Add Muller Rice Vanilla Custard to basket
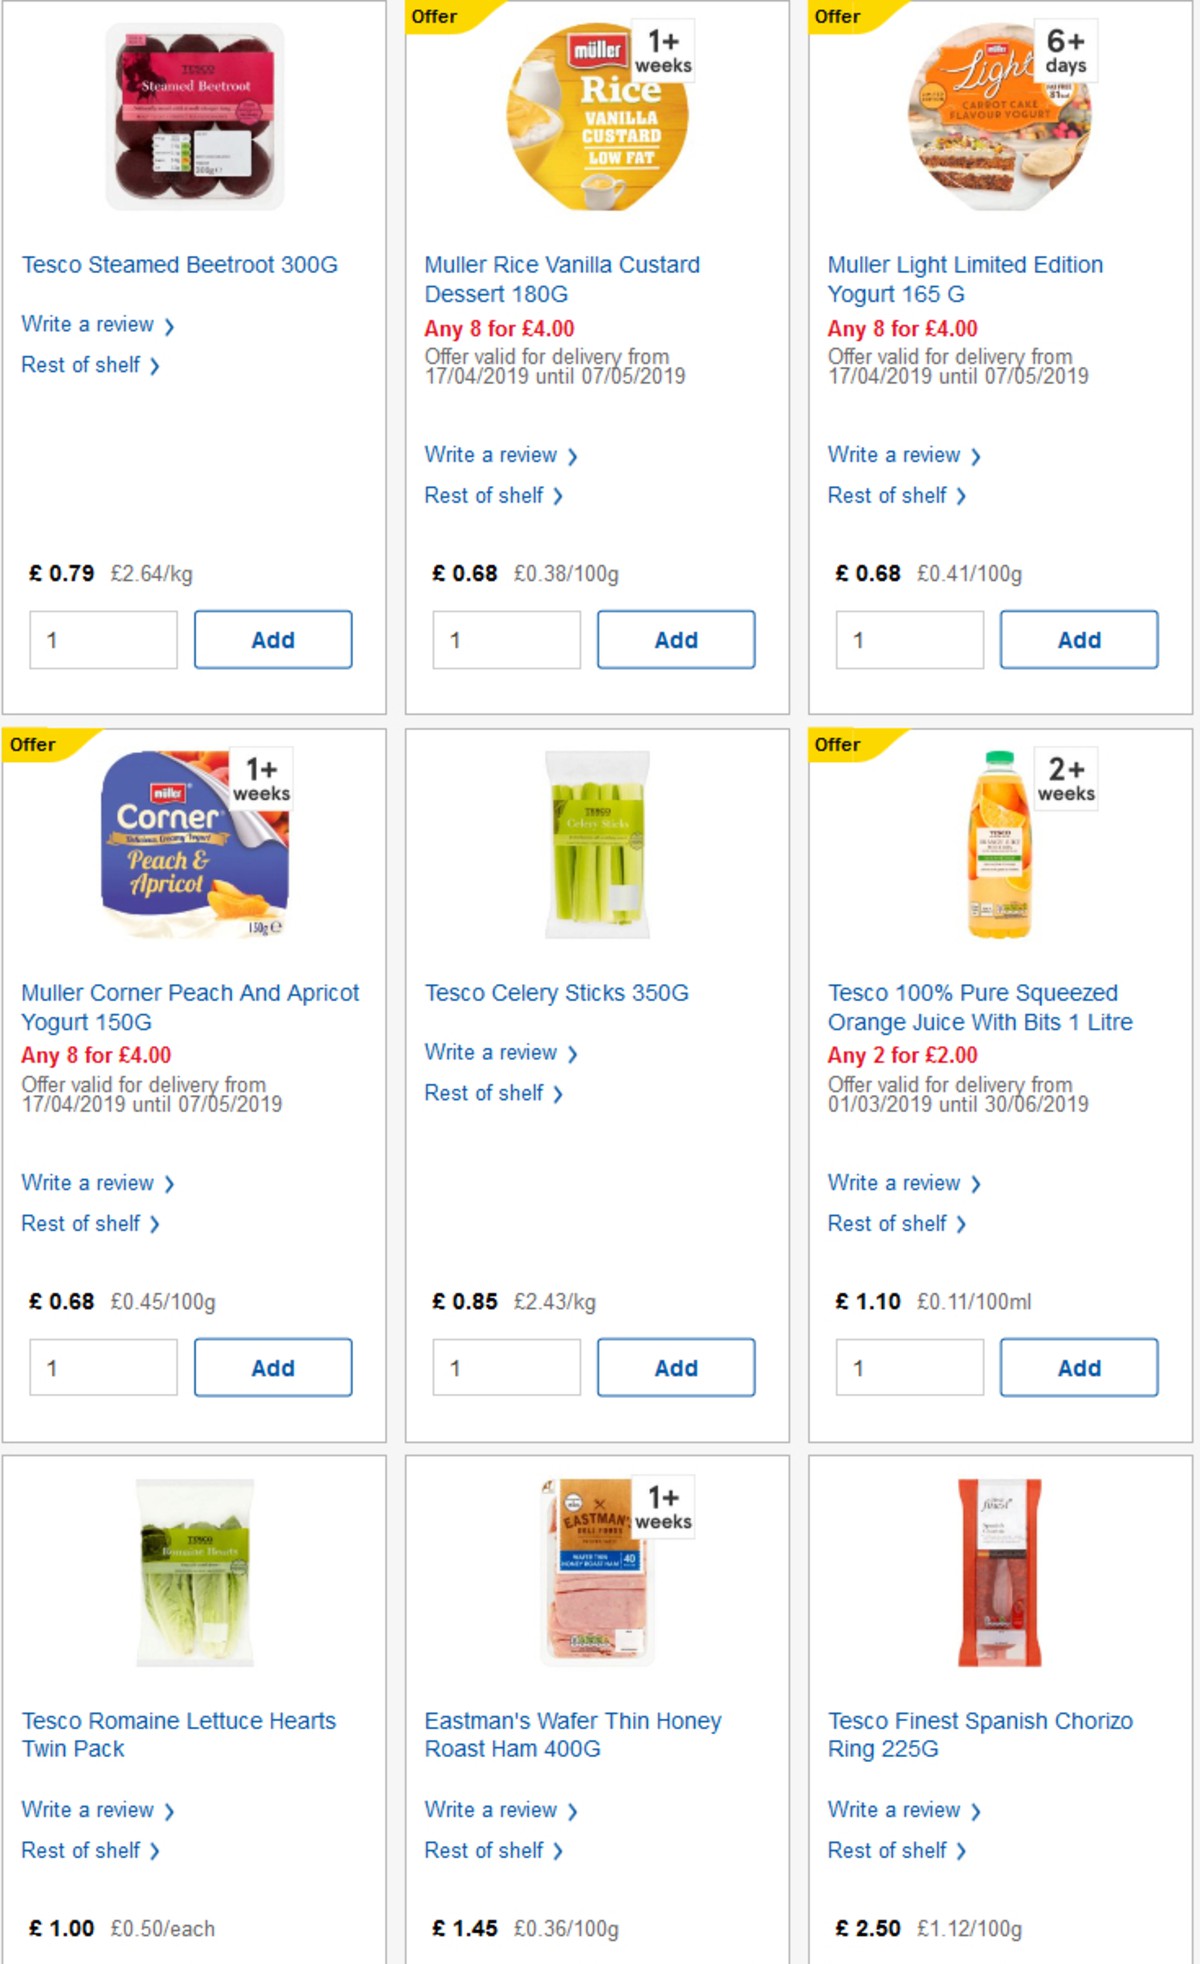Screen dimensions: 1200x1964 676,639
